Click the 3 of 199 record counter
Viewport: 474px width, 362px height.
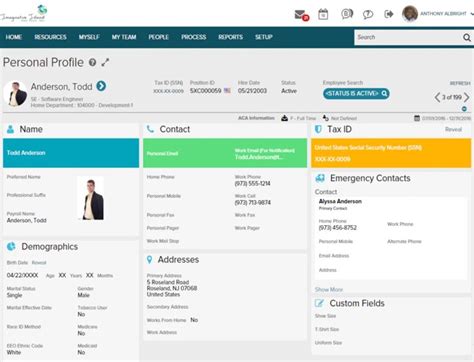[452, 97]
